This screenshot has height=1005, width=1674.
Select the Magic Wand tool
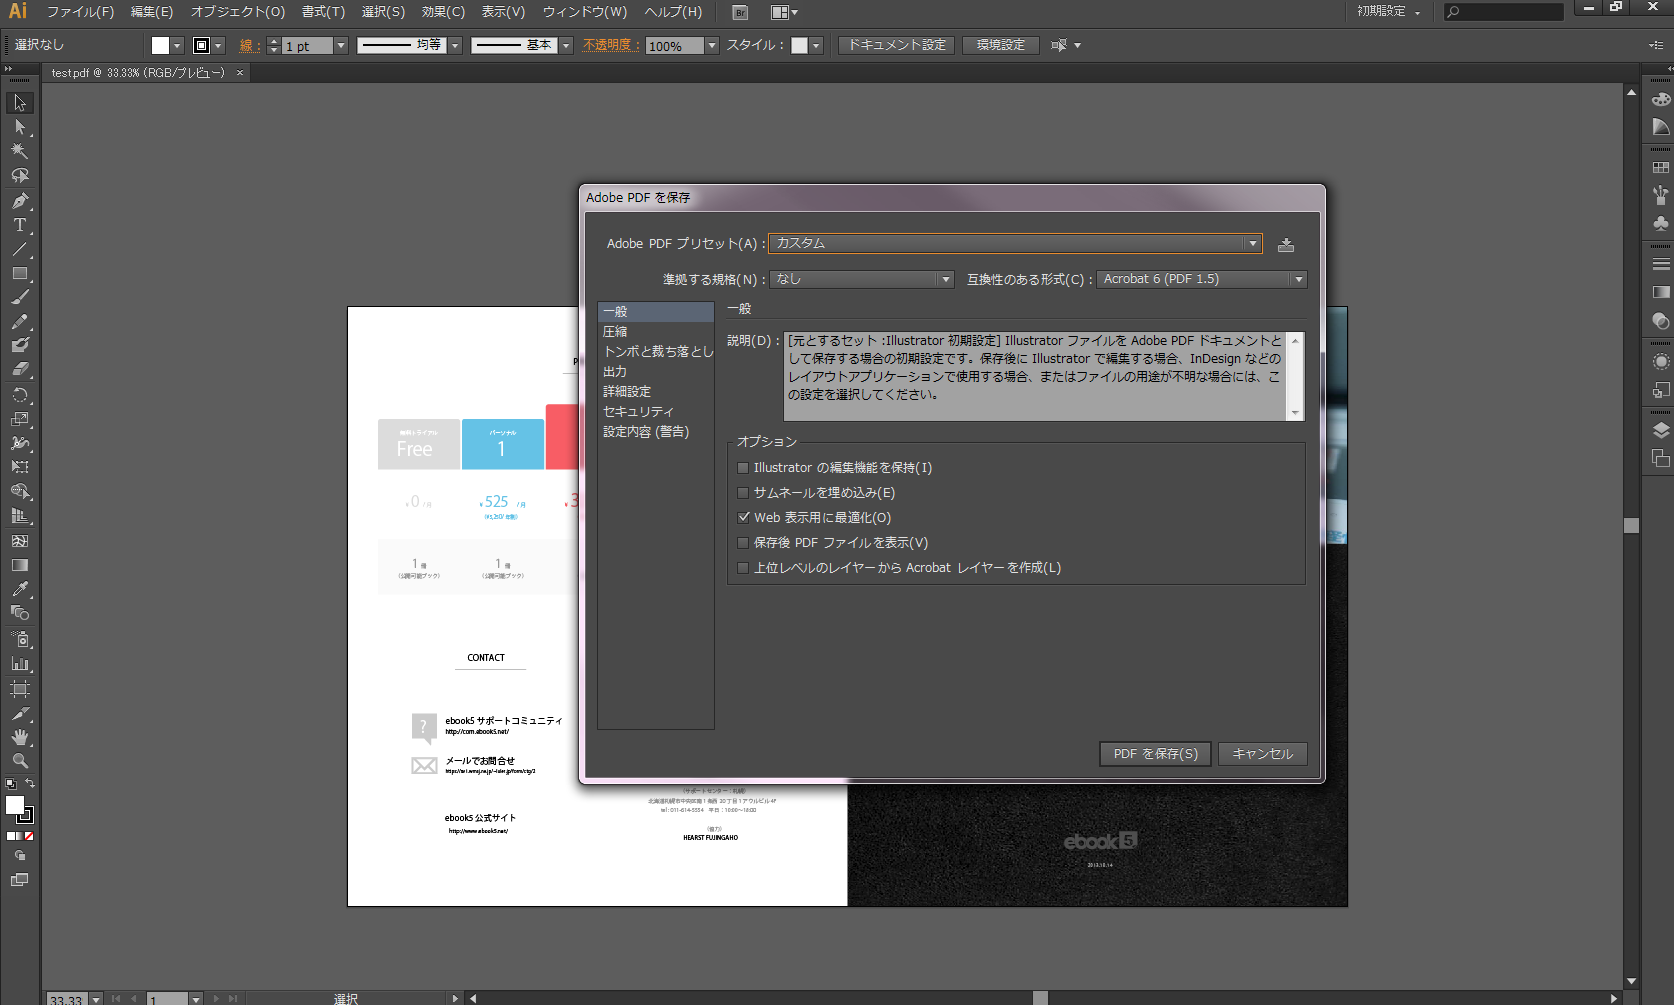coord(20,151)
